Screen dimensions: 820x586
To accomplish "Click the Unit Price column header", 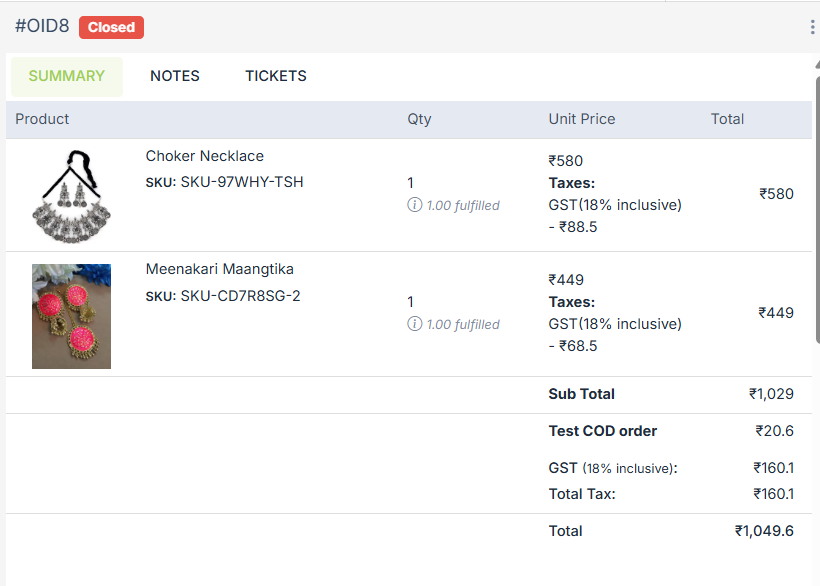I will [582, 119].
